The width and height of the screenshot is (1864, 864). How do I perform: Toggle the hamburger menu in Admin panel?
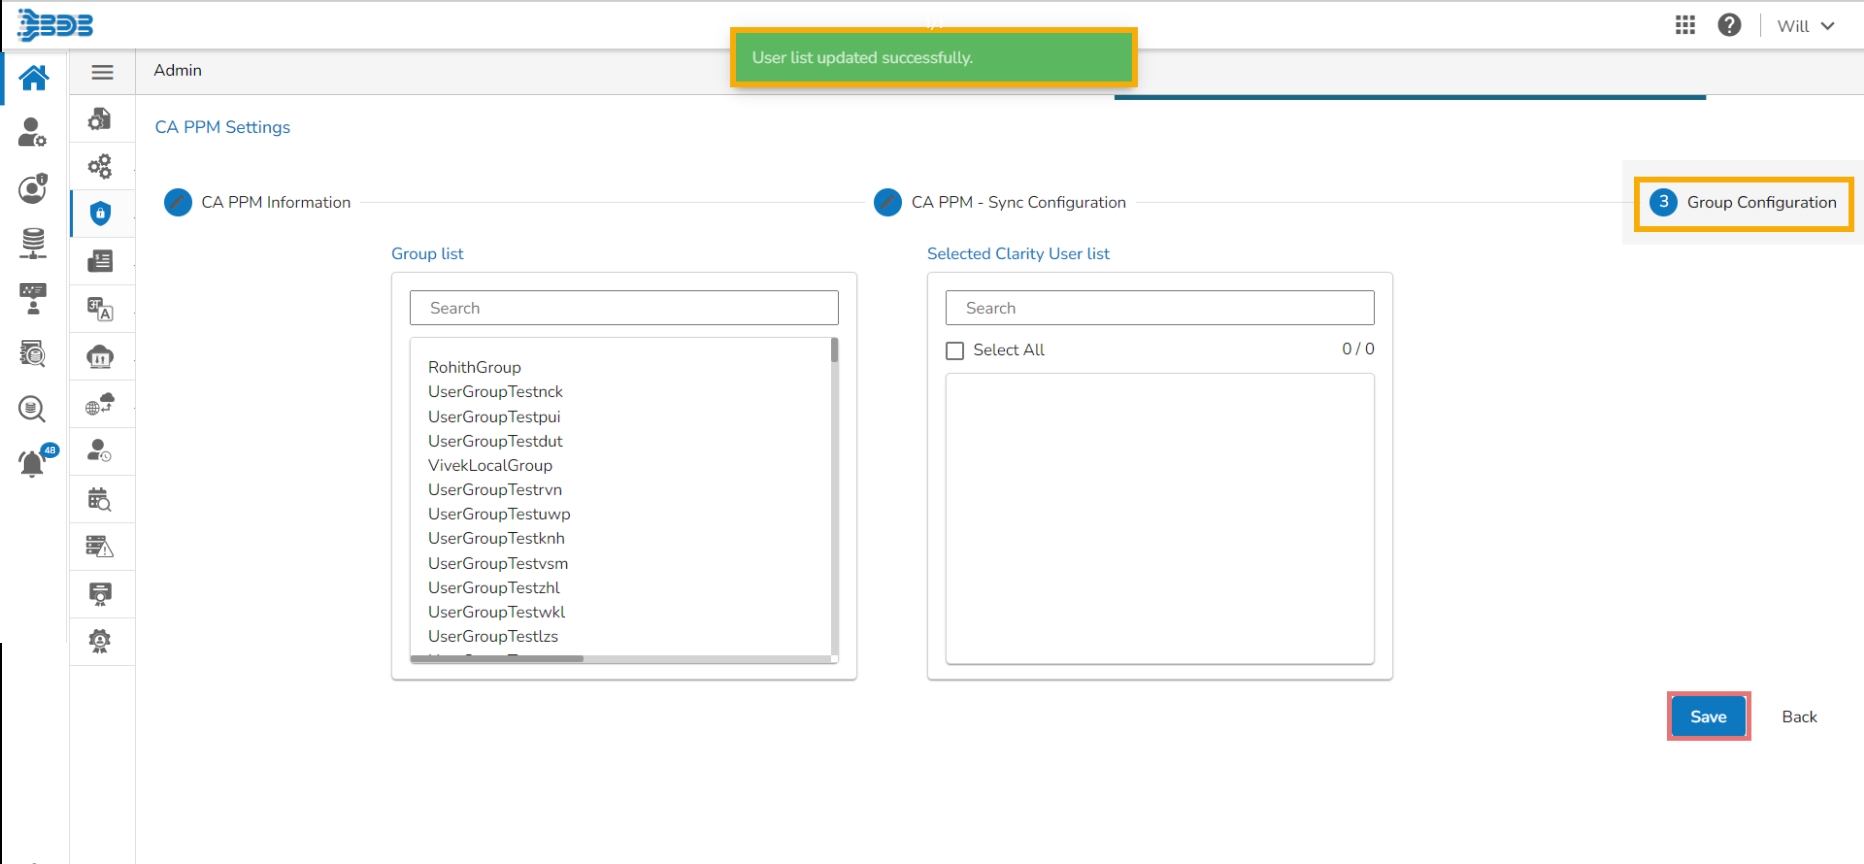[x=102, y=72]
